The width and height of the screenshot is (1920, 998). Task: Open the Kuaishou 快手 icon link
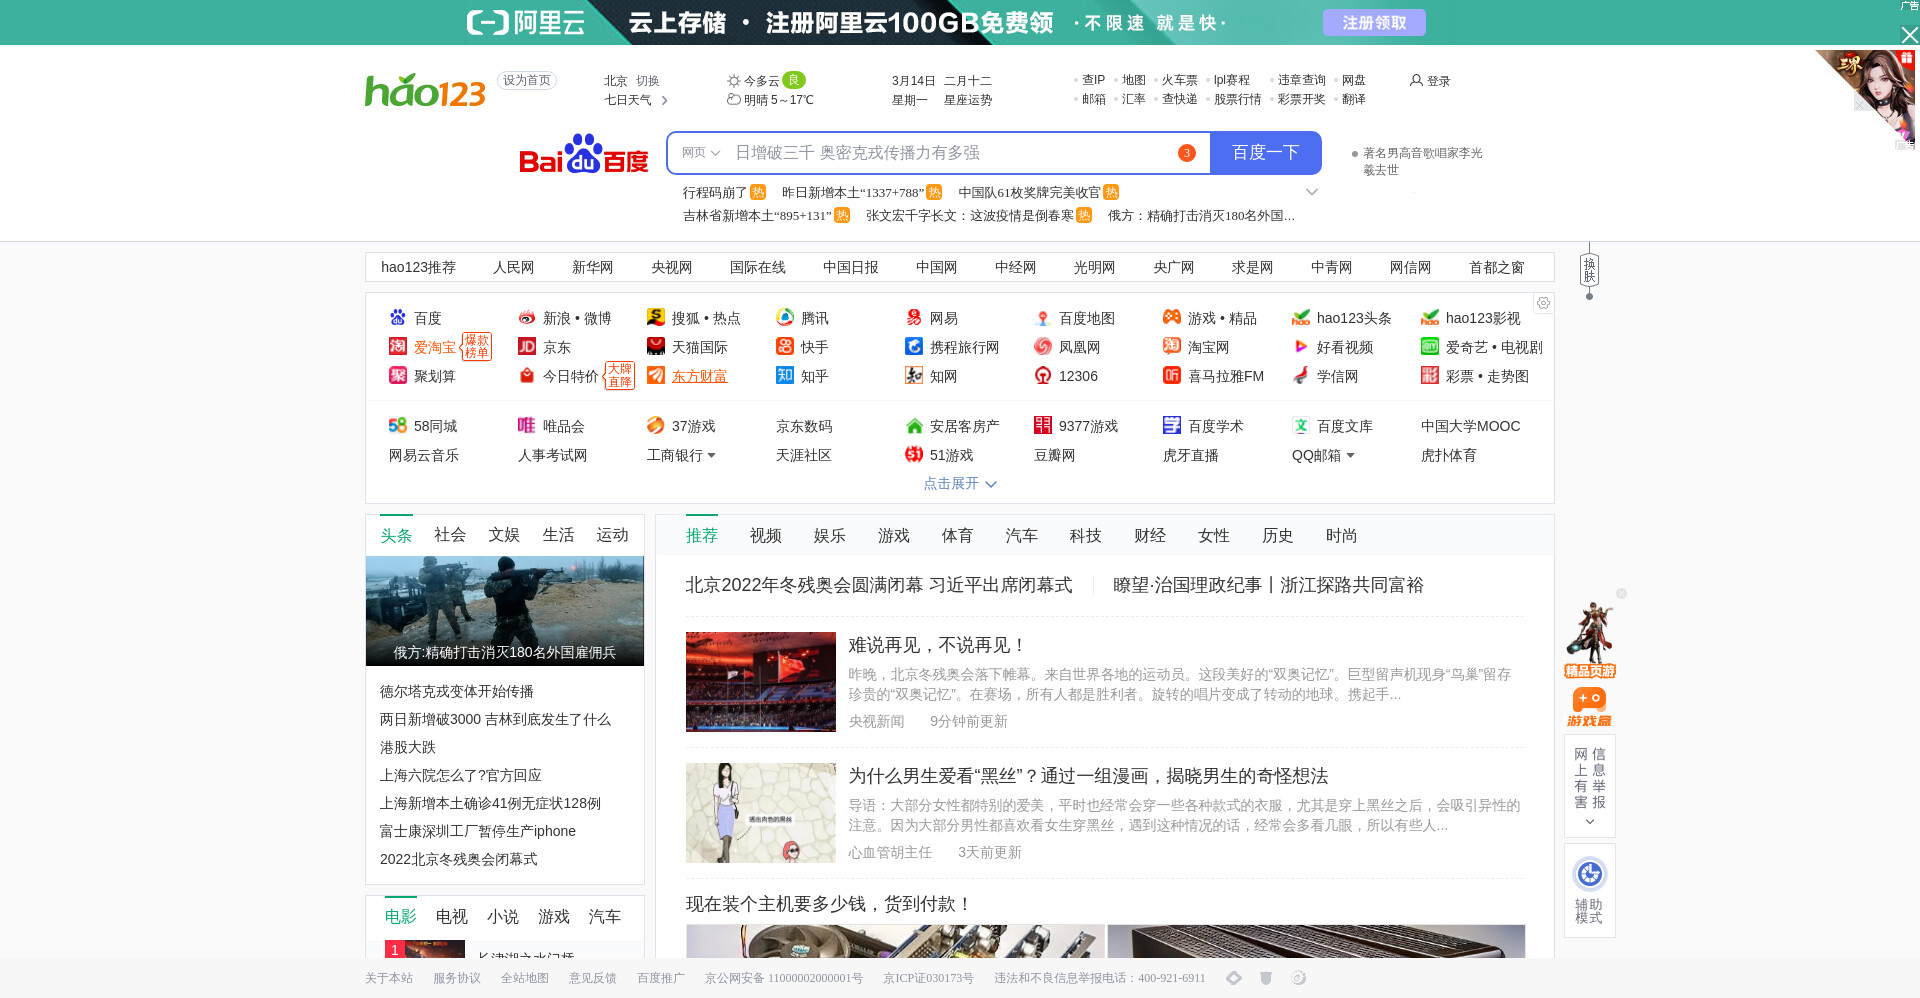(785, 347)
